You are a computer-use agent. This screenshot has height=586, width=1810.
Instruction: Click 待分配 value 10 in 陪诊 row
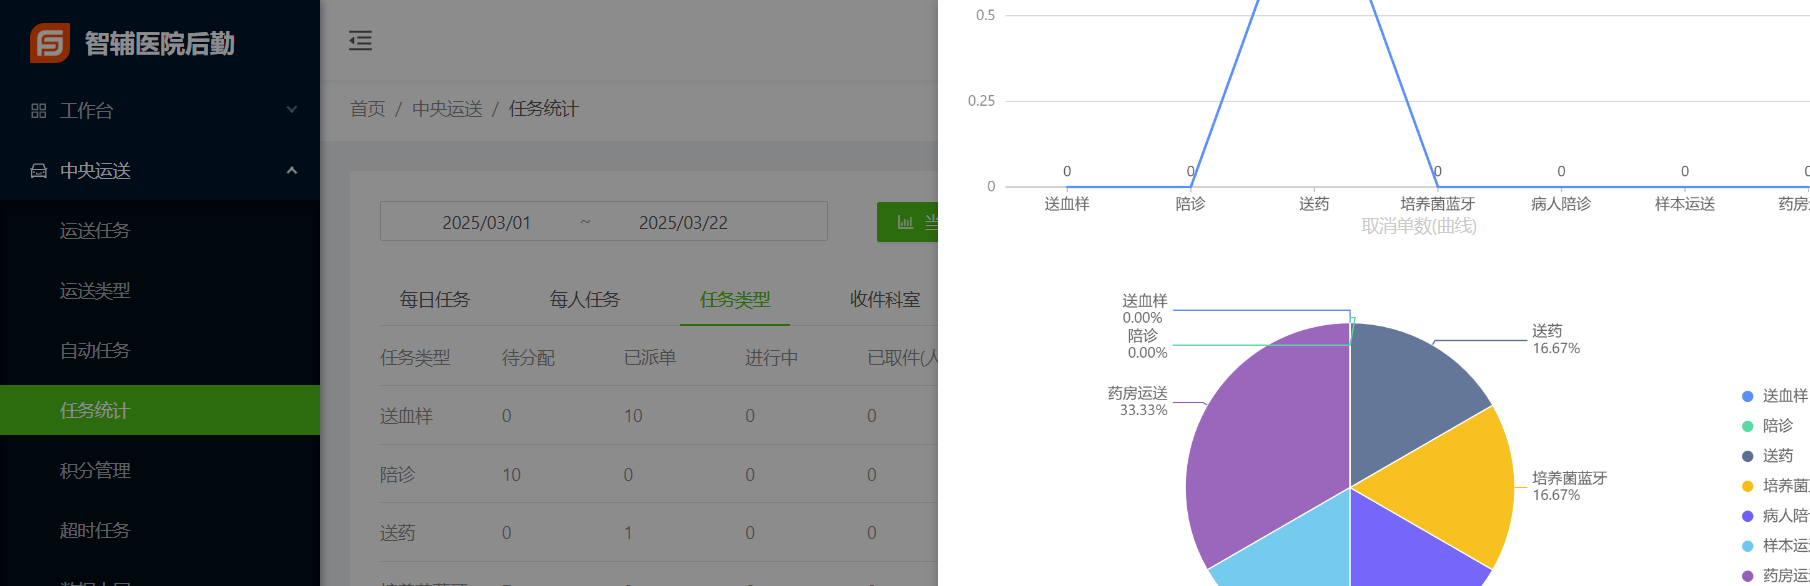coord(511,474)
